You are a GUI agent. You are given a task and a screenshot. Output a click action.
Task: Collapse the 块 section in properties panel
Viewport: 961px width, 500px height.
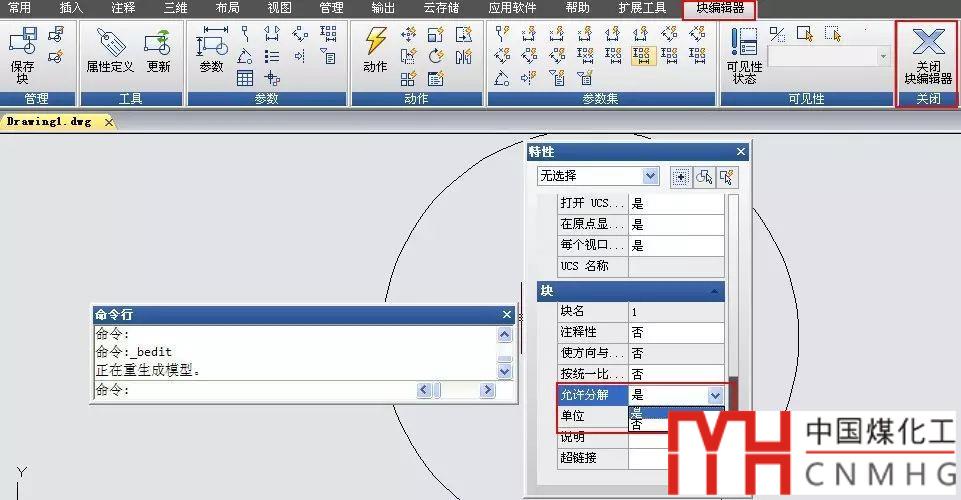(x=715, y=291)
